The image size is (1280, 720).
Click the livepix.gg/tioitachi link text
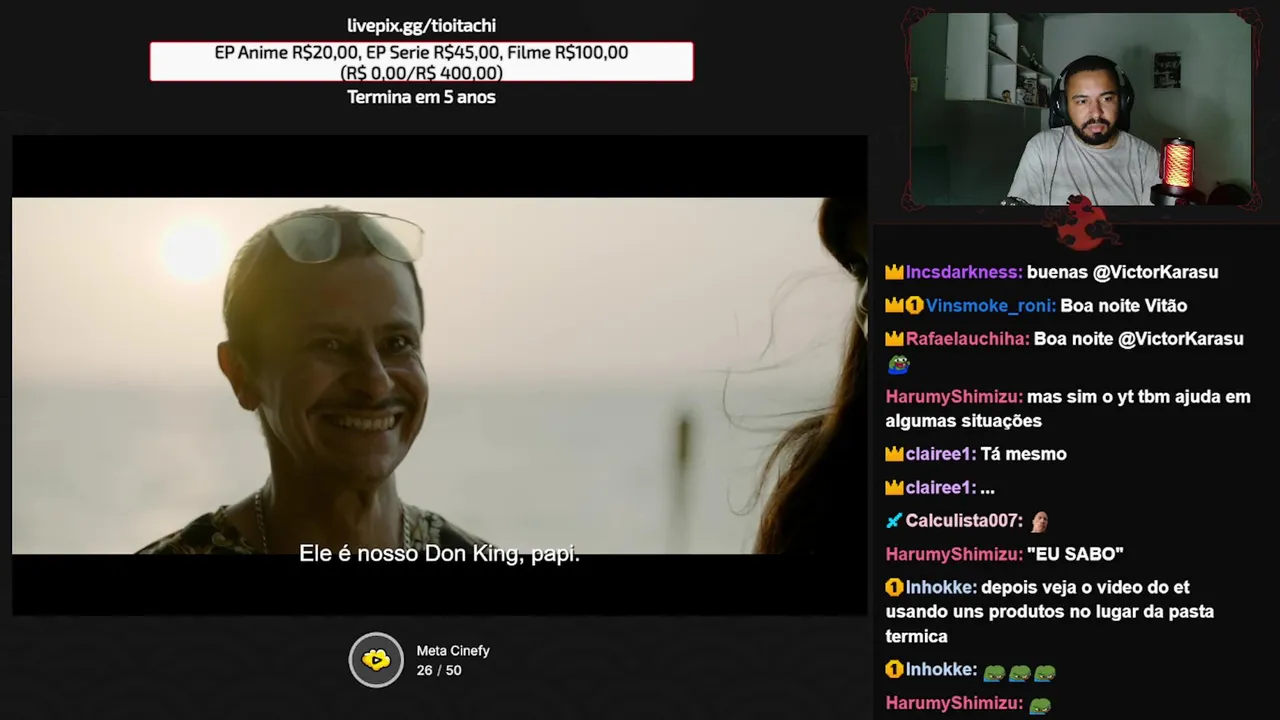pos(421,26)
